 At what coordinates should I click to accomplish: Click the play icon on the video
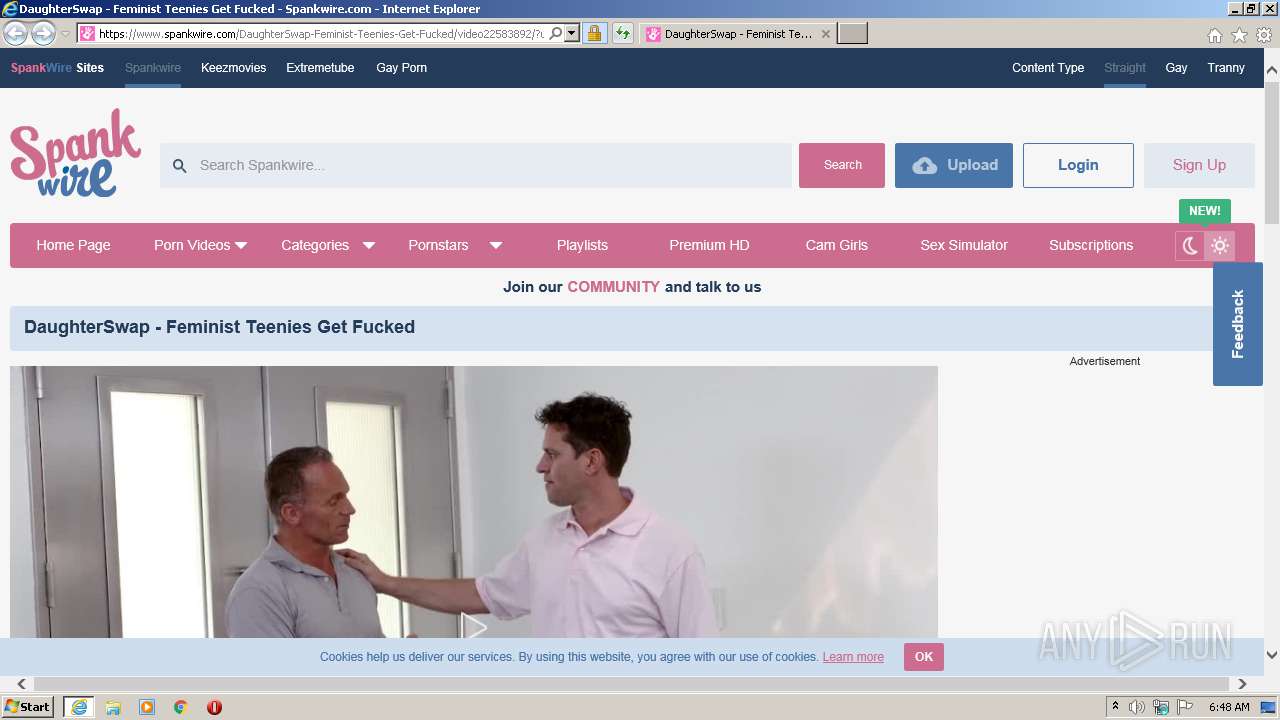click(x=474, y=628)
